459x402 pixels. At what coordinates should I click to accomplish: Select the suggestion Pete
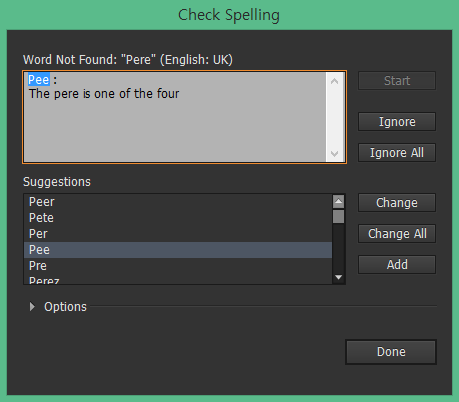tap(178, 218)
